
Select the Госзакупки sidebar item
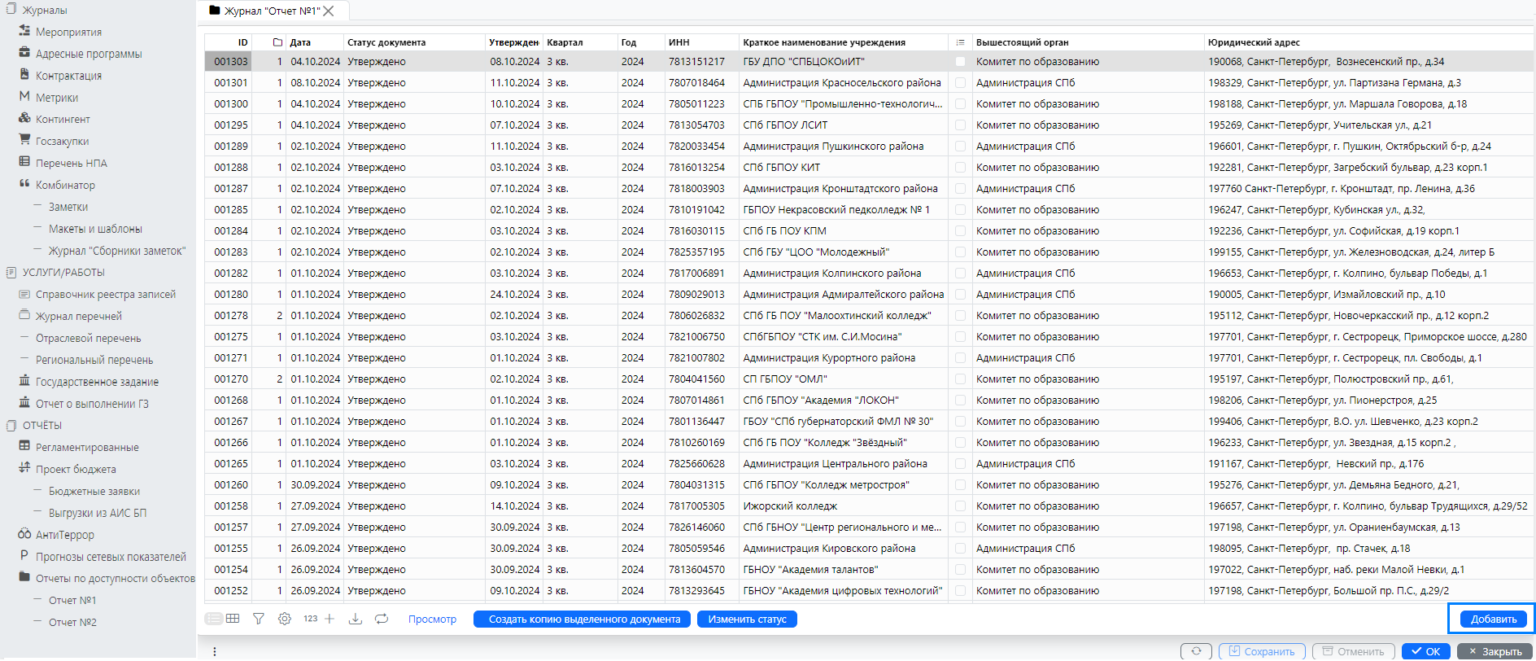click(x=62, y=141)
